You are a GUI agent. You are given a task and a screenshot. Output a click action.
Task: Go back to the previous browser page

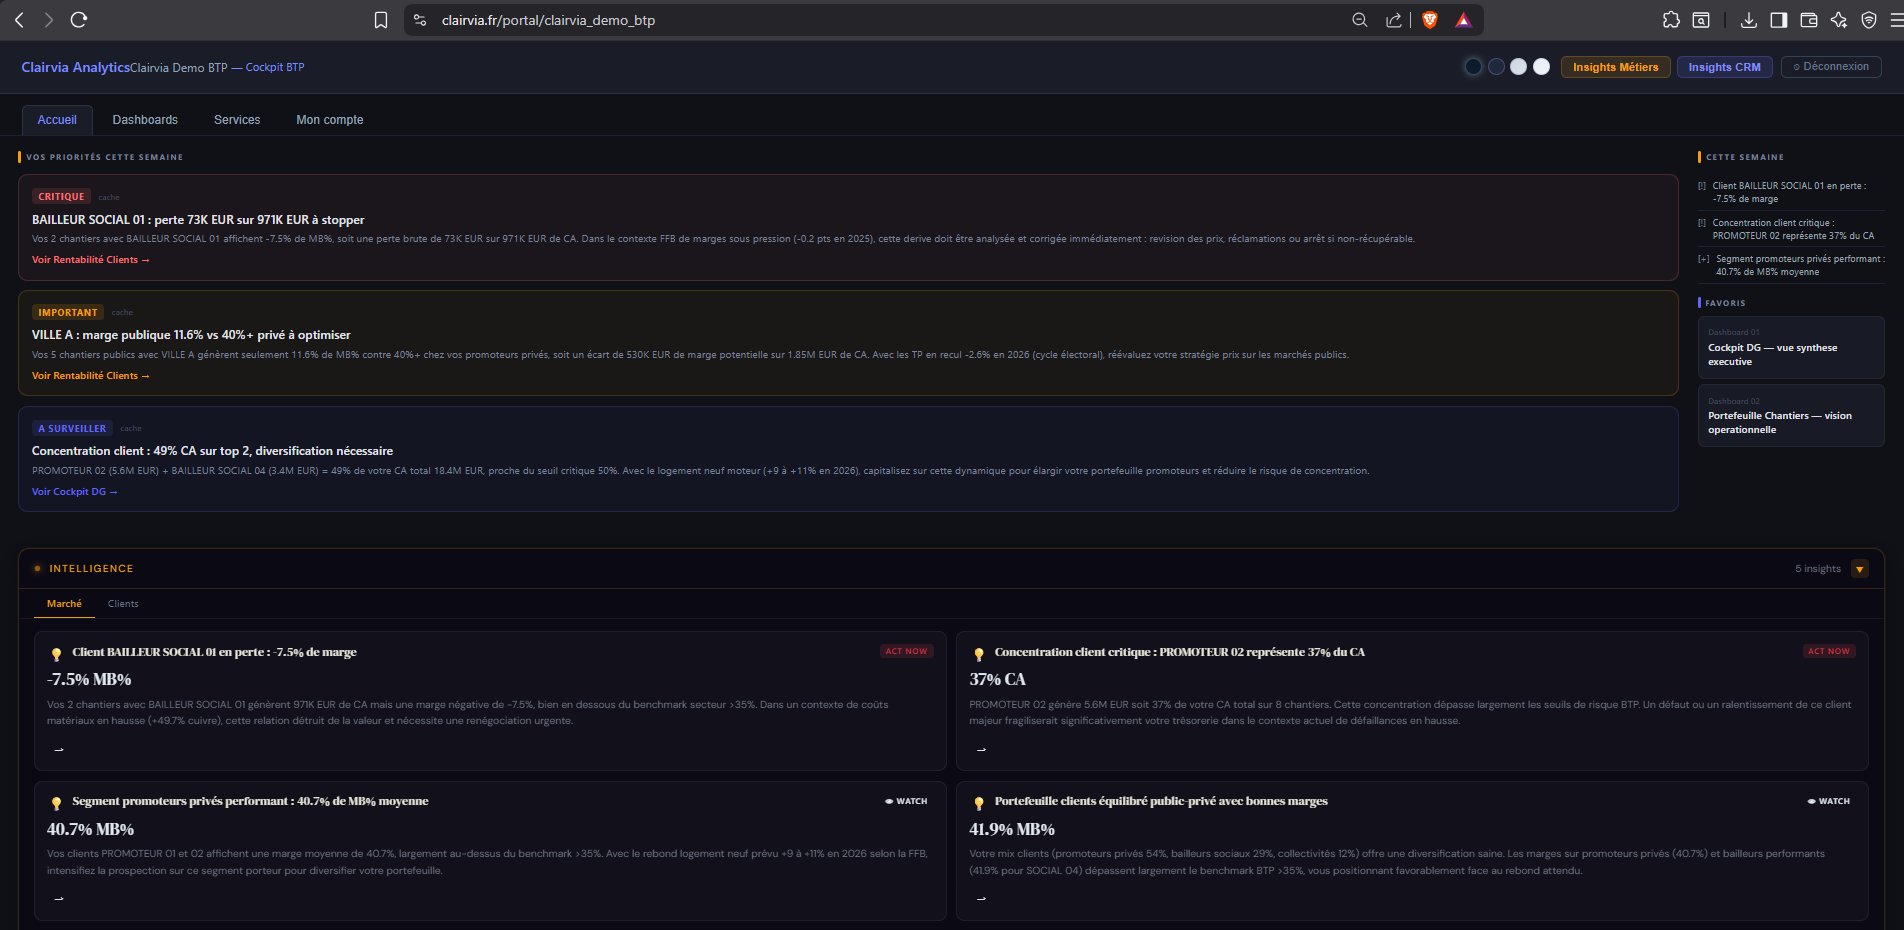point(19,20)
